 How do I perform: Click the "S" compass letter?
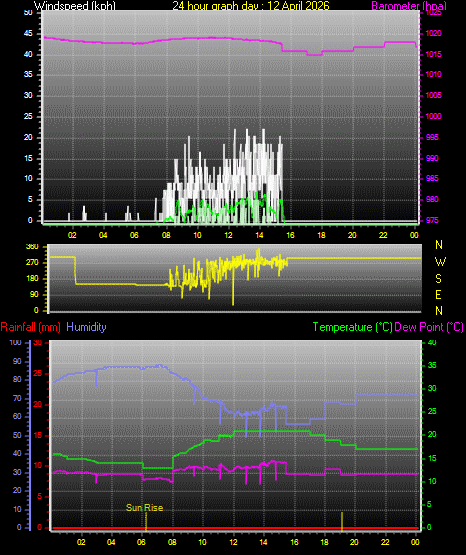click(438, 279)
